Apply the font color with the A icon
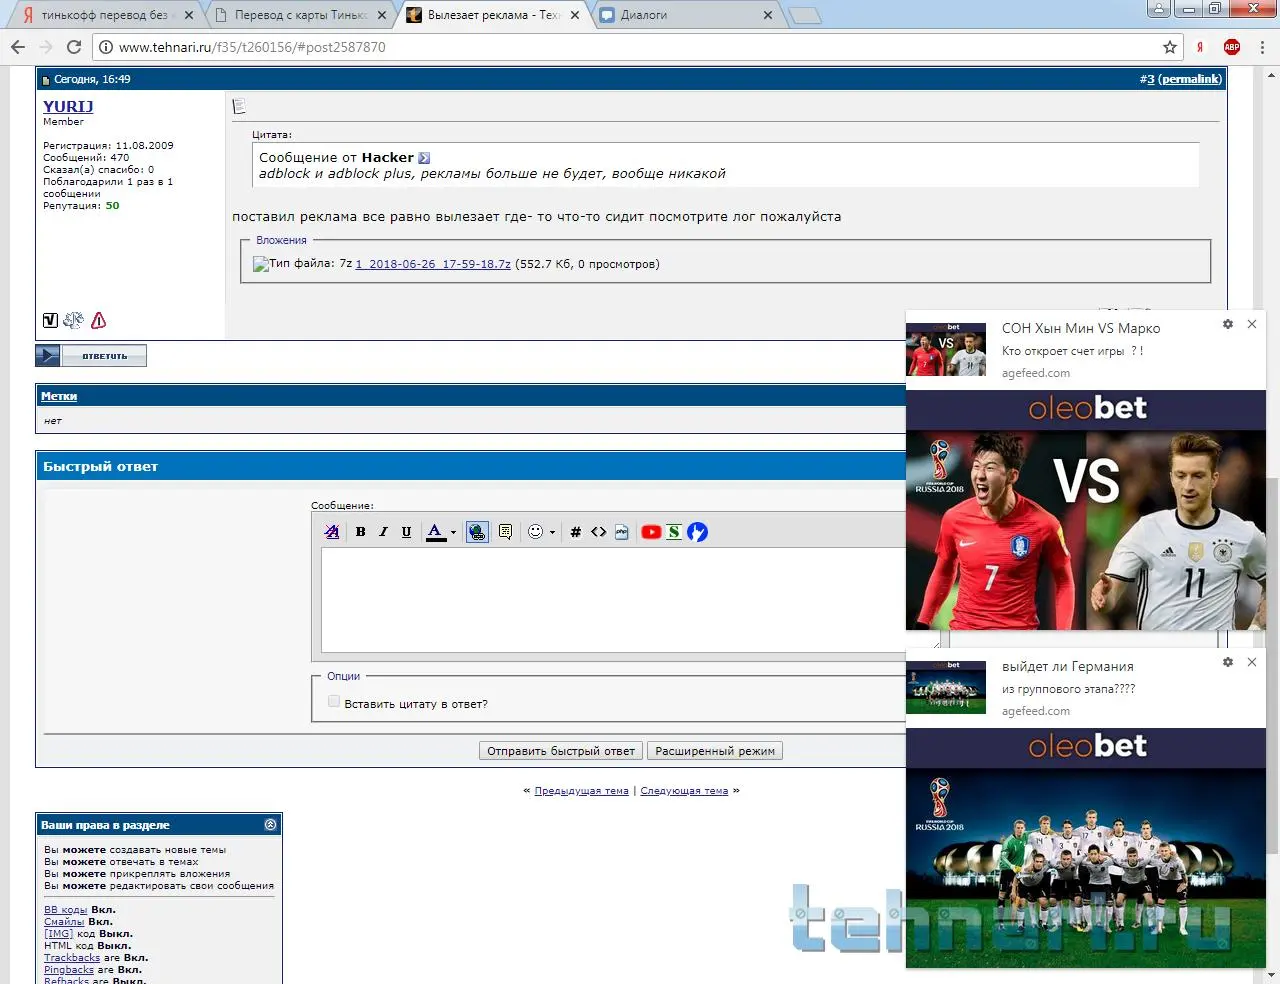The image size is (1280, 984). [435, 532]
